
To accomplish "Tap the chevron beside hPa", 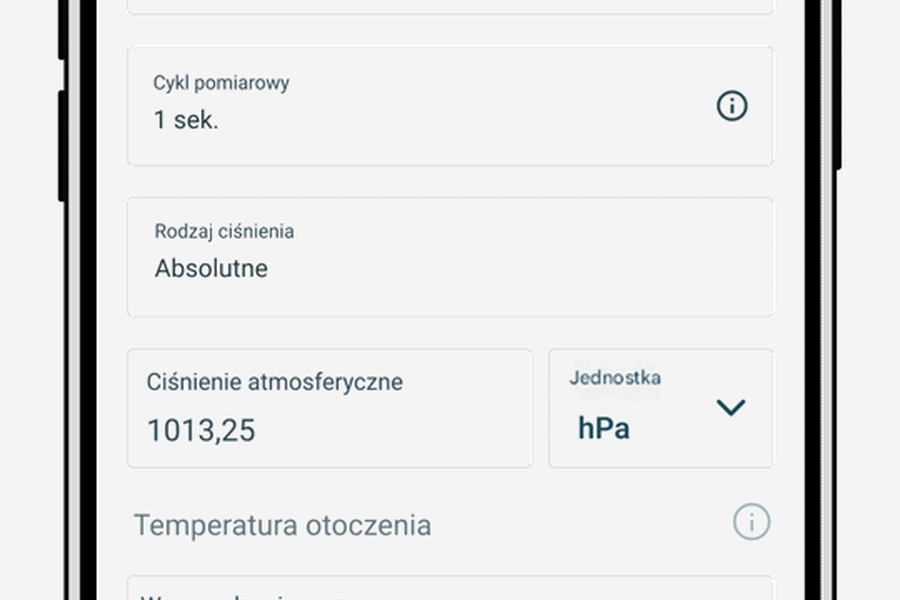I will click(733, 408).
